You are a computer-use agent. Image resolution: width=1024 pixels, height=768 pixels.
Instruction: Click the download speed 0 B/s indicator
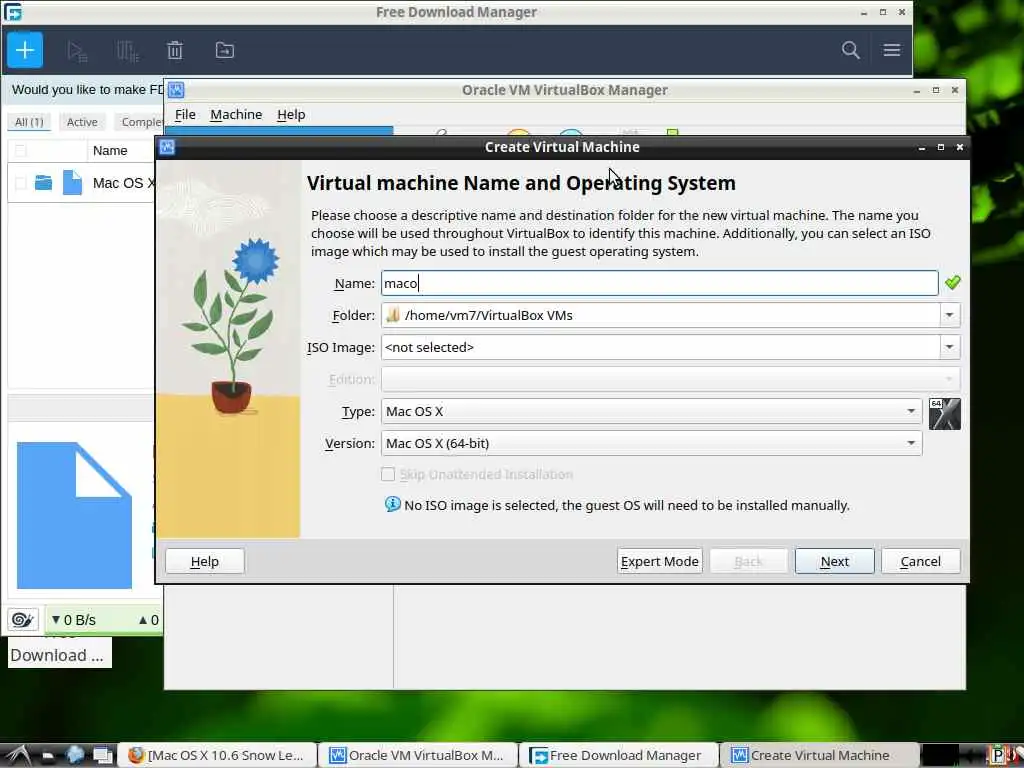click(x=74, y=620)
